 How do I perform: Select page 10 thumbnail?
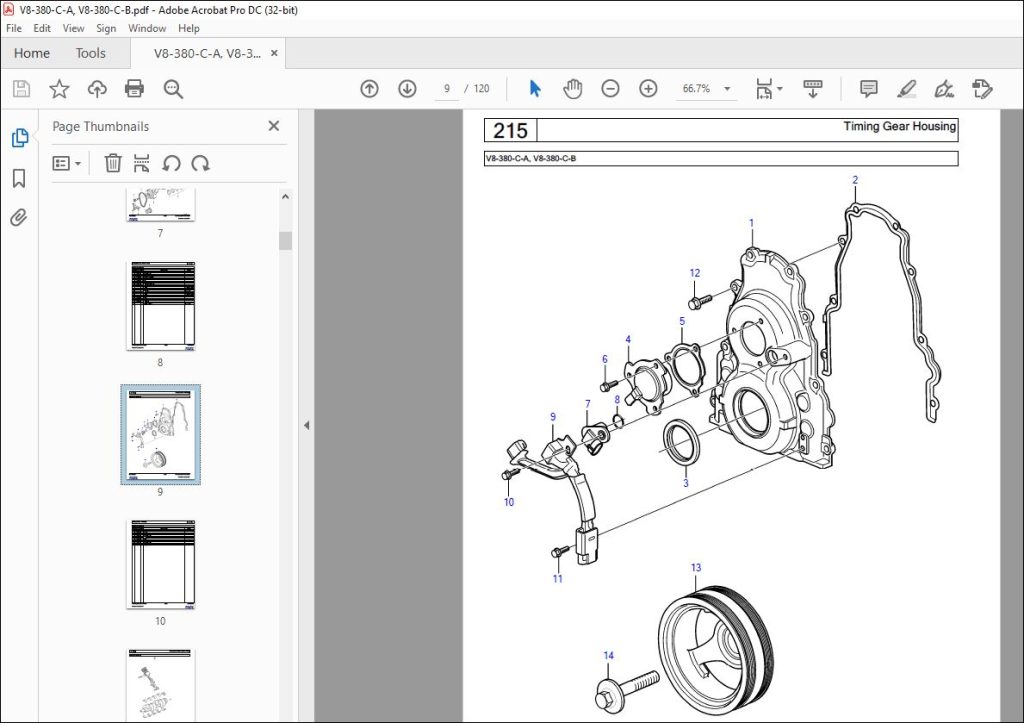click(x=160, y=564)
